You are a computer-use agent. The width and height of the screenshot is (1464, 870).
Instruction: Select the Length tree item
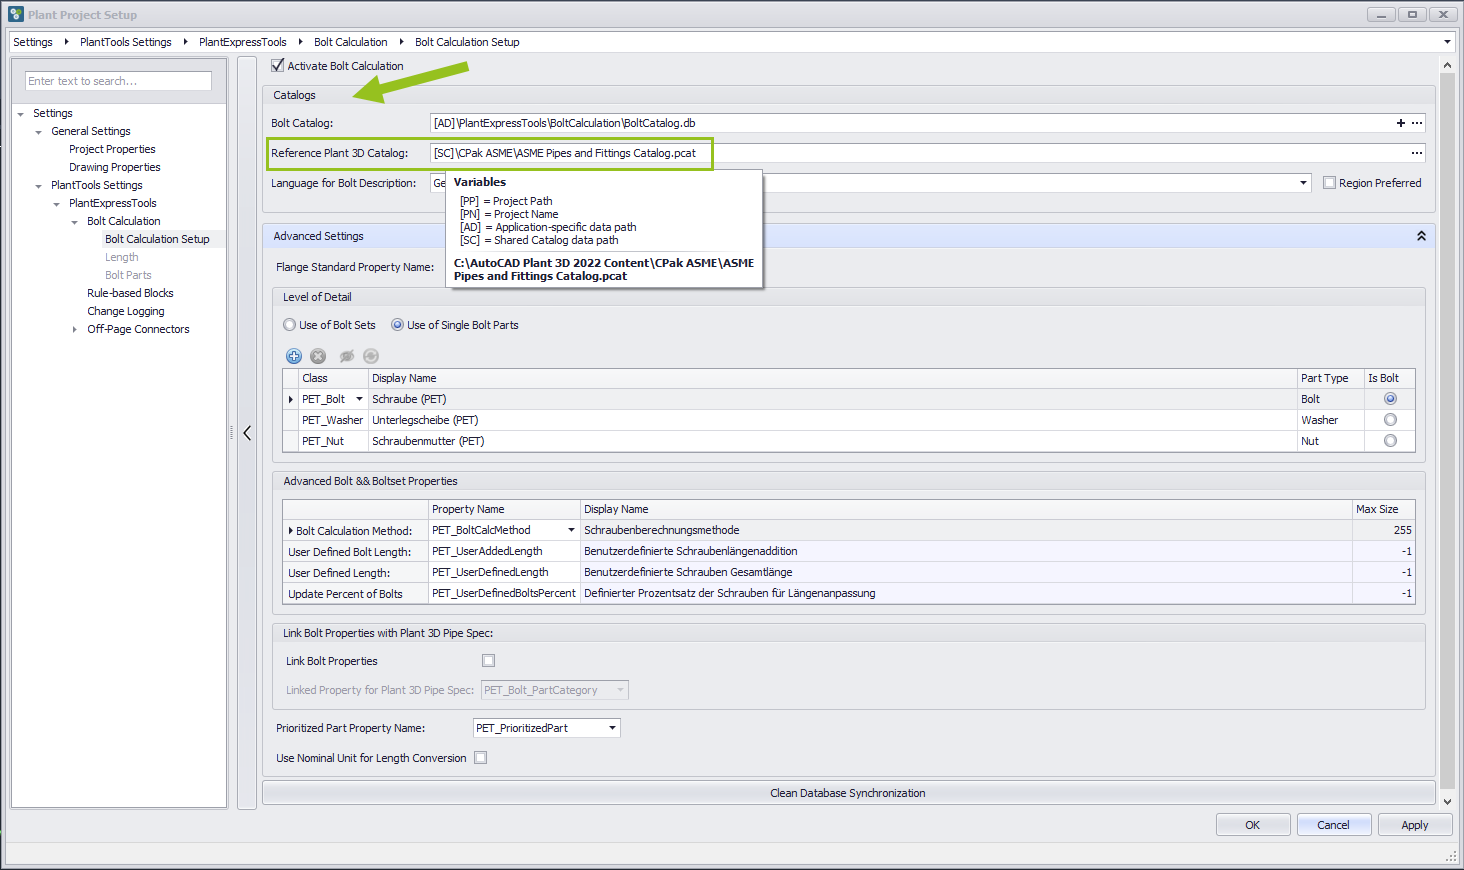click(122, 257)
